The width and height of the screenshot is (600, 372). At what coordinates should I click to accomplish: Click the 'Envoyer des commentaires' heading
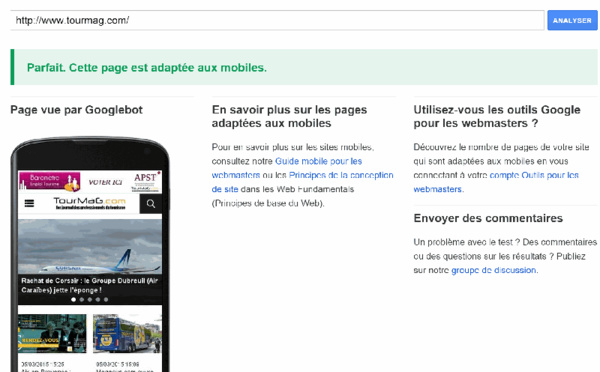click(488, 218)
